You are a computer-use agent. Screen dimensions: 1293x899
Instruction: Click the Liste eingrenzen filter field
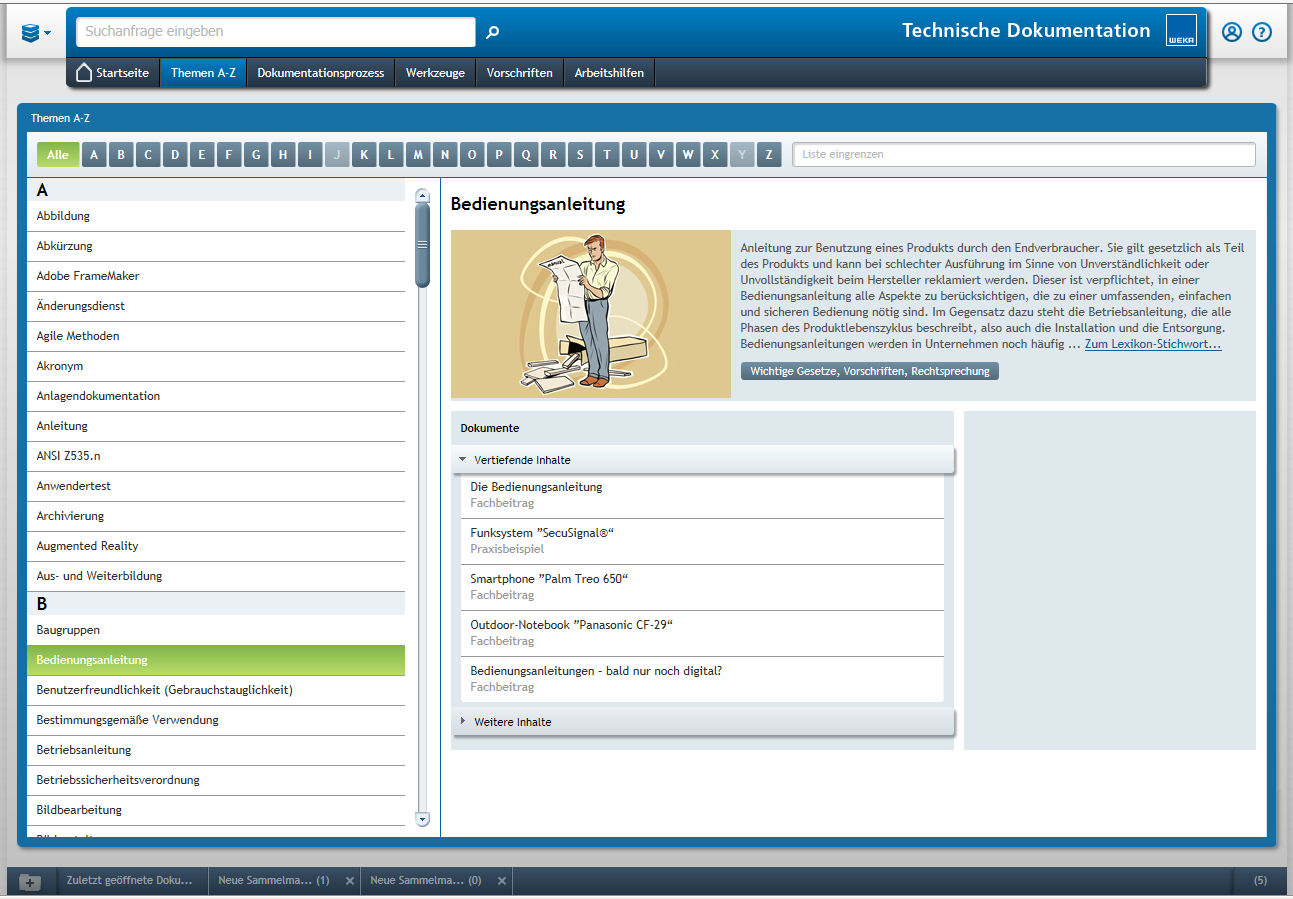(x=1023, y=155)
